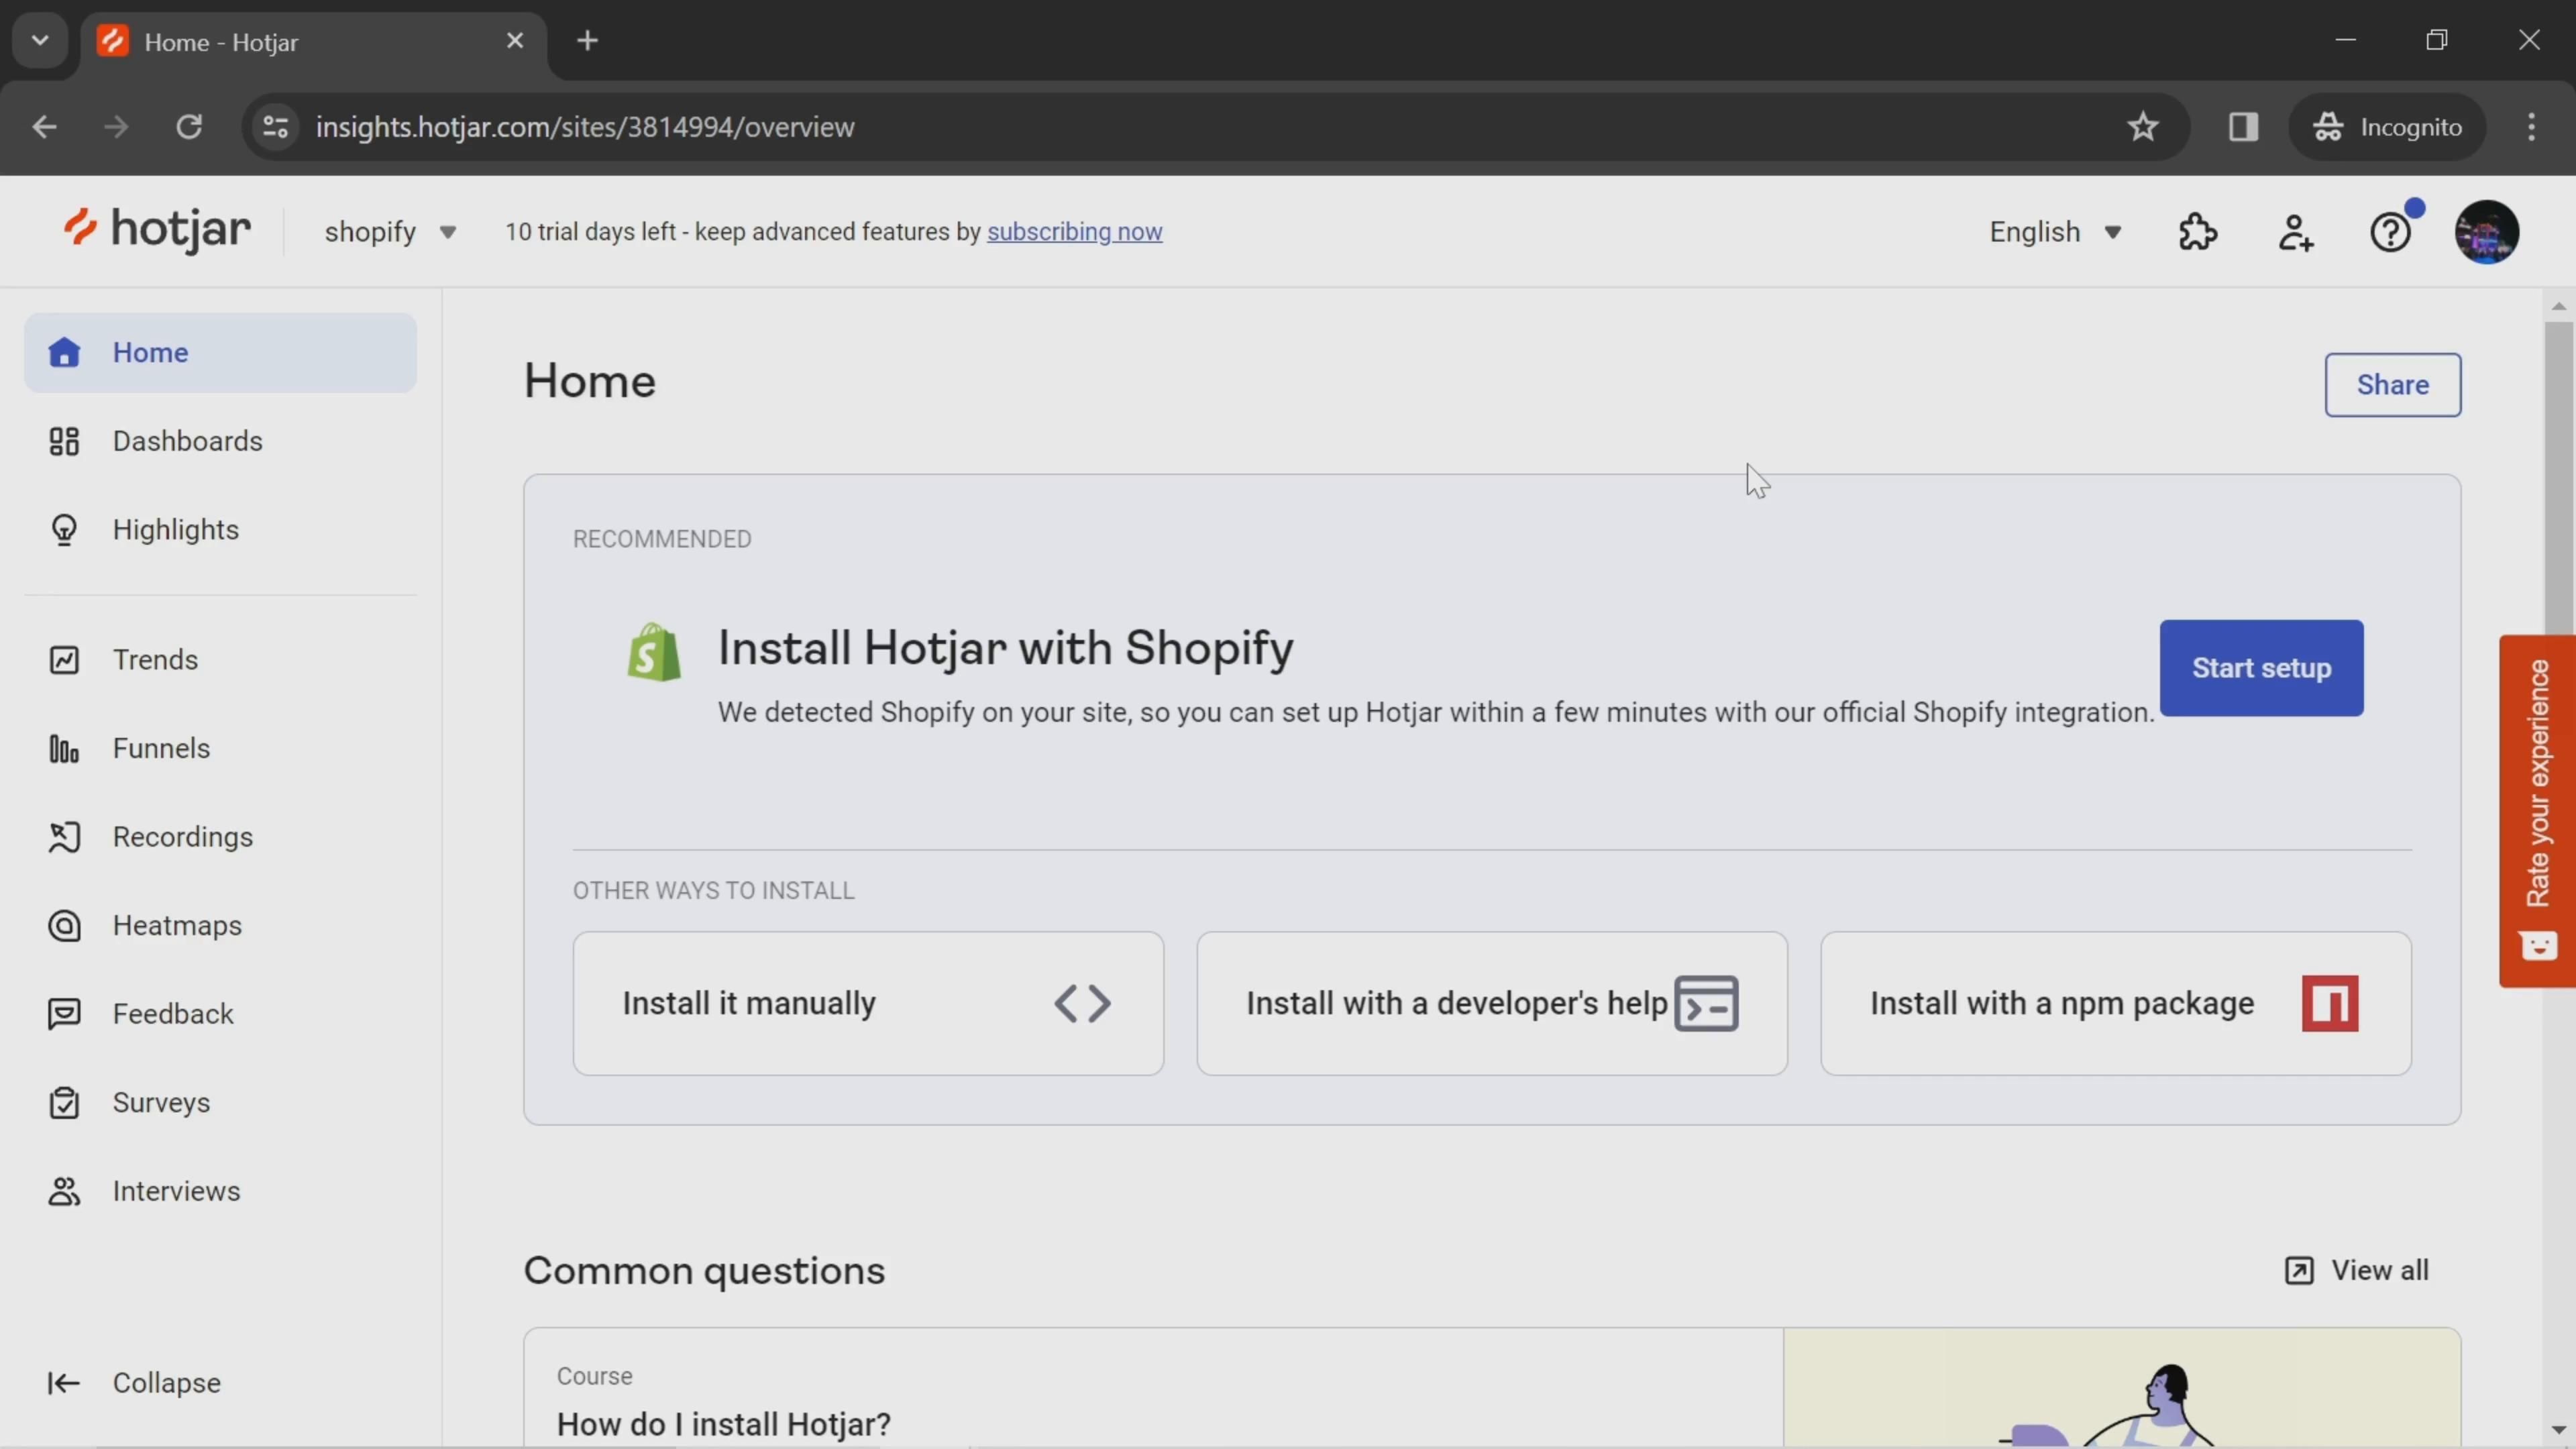Follow the subscribing now link
The image size is (2576, 1449).
tap(1074, 232)
